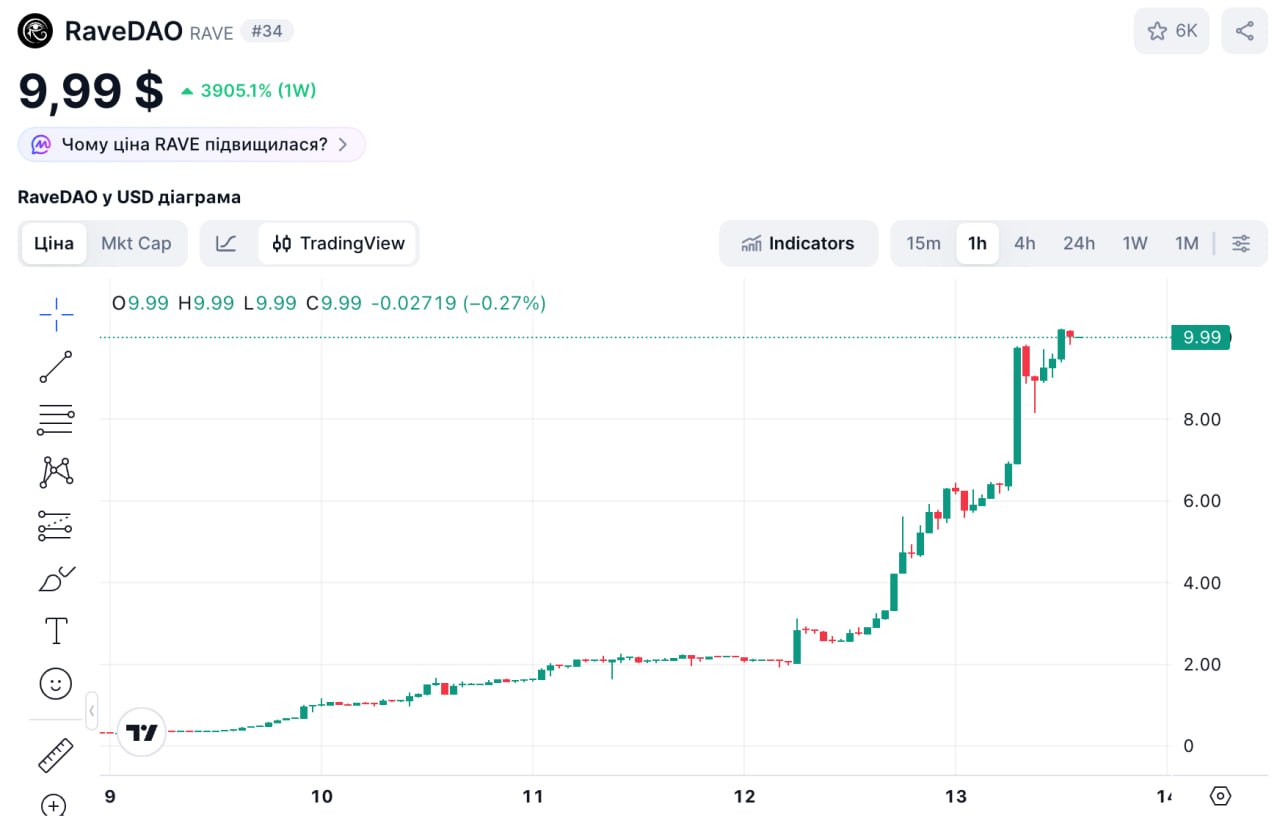Add RaveDAO to watchlist star button

(1171, 31)
